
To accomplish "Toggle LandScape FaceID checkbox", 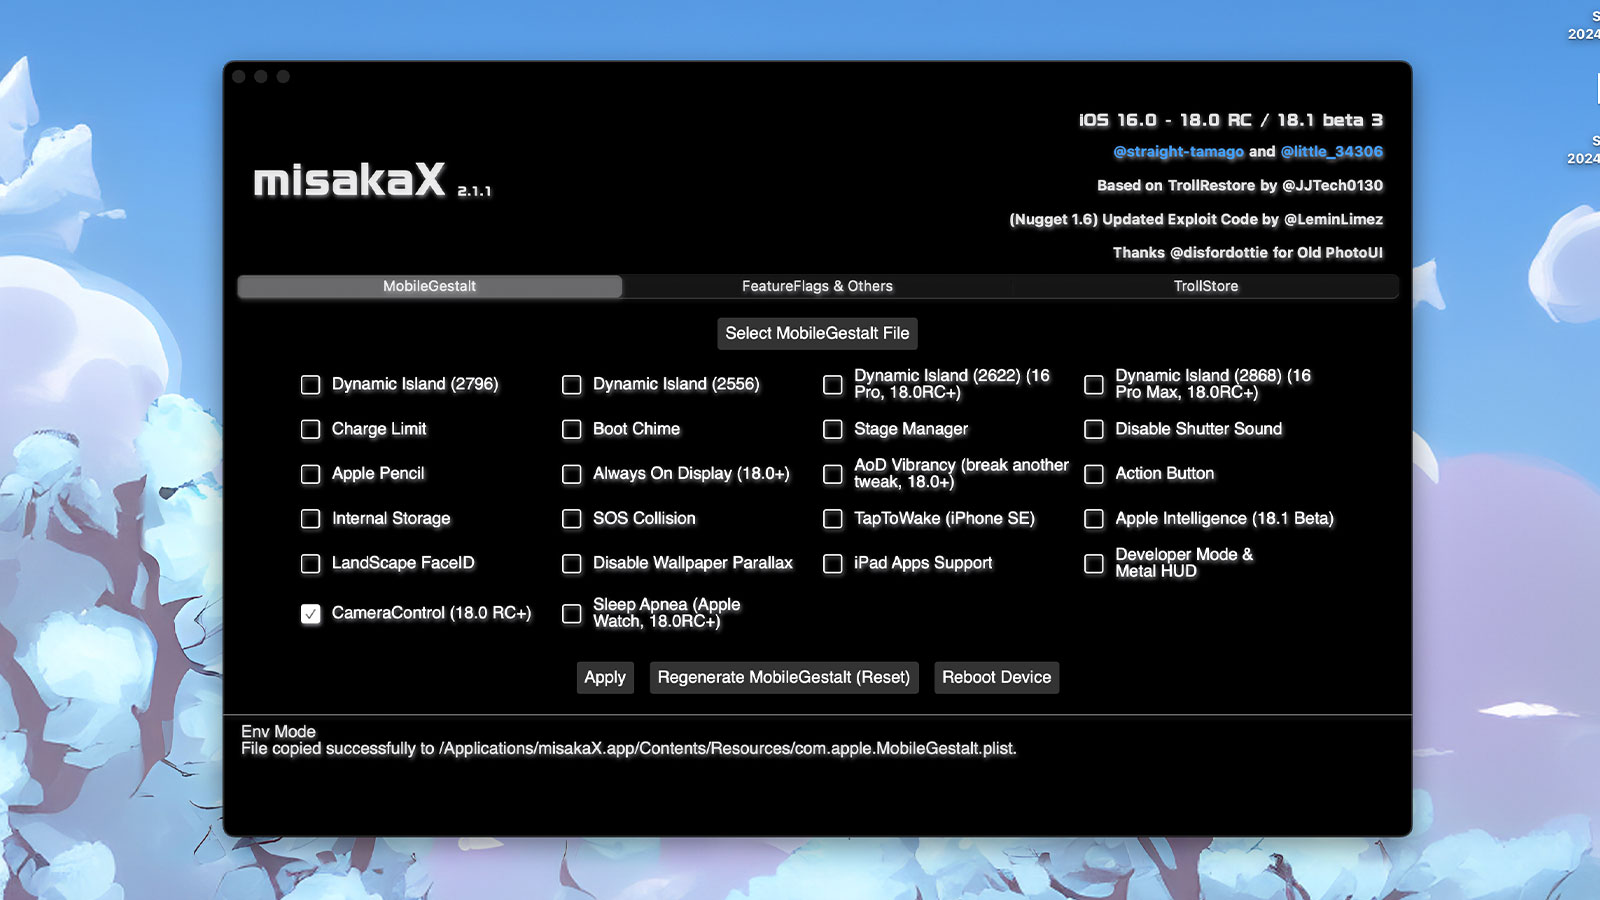I will click(311, 564).
